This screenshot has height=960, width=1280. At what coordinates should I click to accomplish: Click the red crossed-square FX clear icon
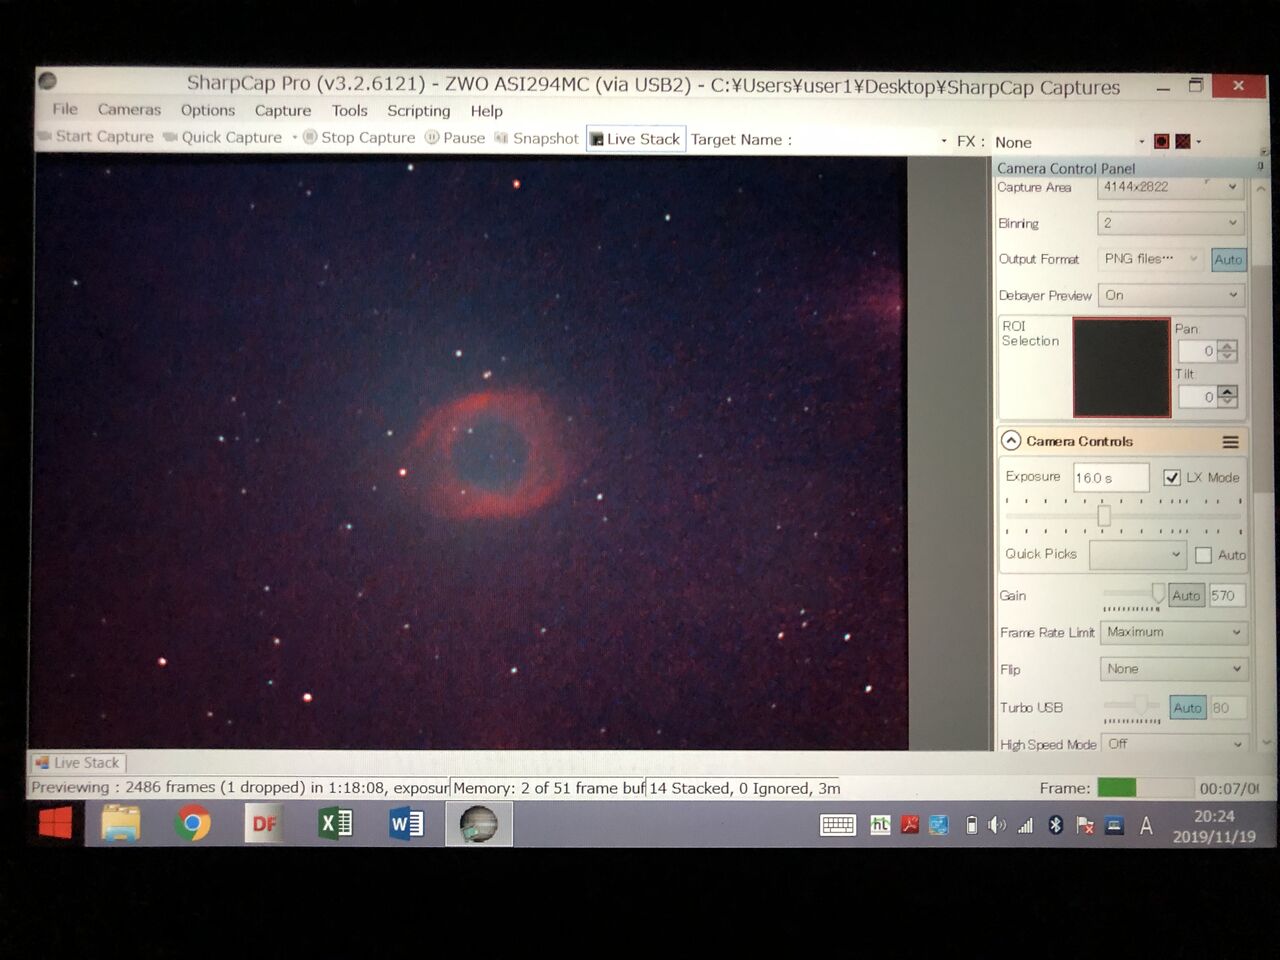[x=1183, y=142]
